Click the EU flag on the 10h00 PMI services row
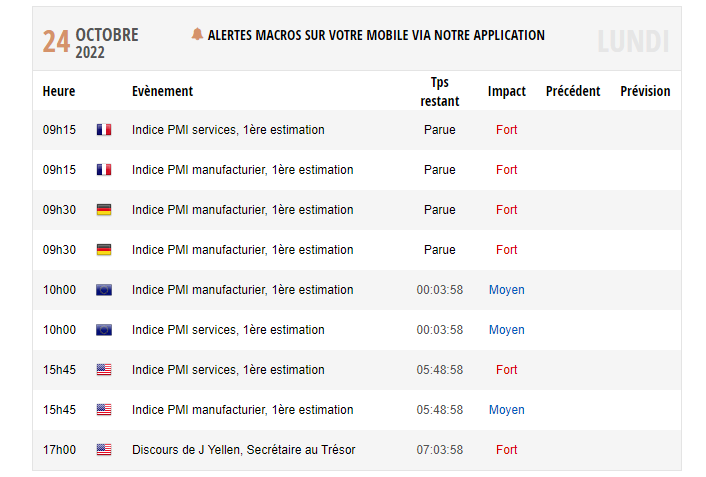706x477 pixels. click(x=104, y=330)
